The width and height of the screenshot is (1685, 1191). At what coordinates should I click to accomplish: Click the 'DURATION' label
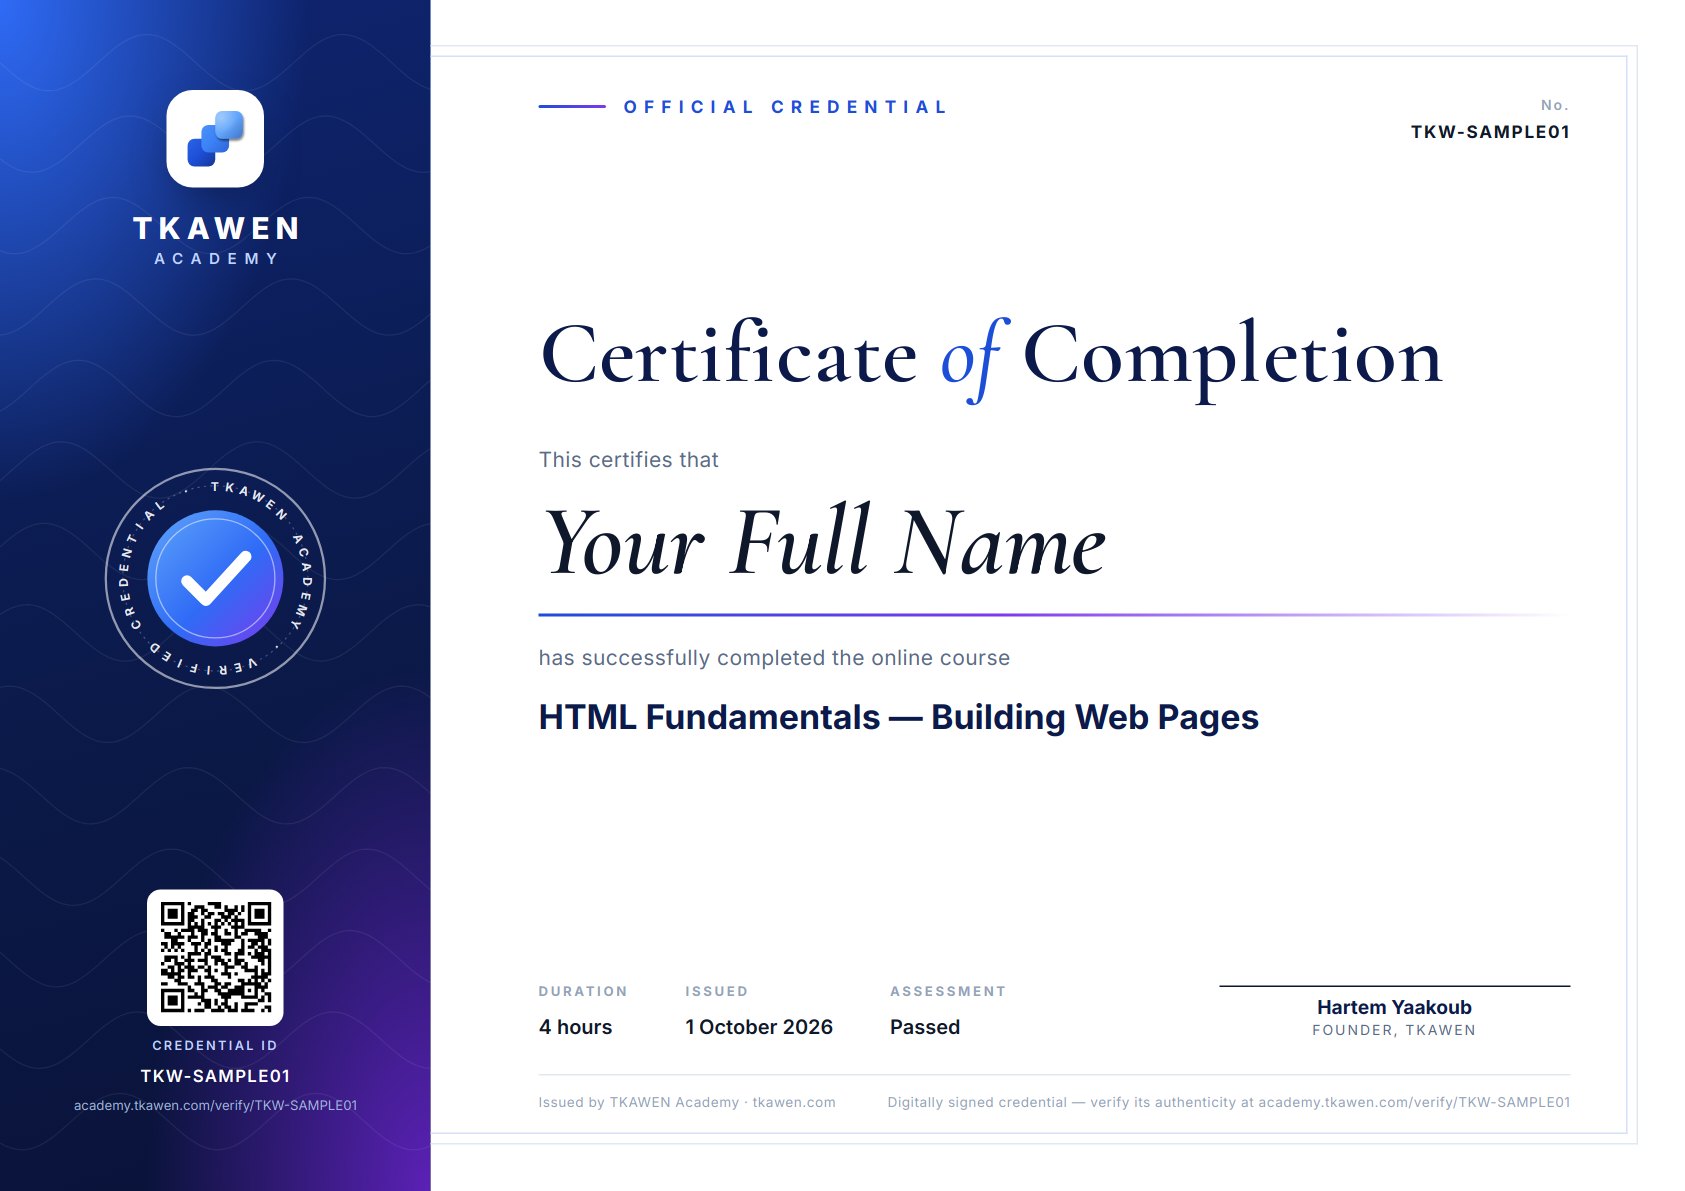click(x=583, y=991)
